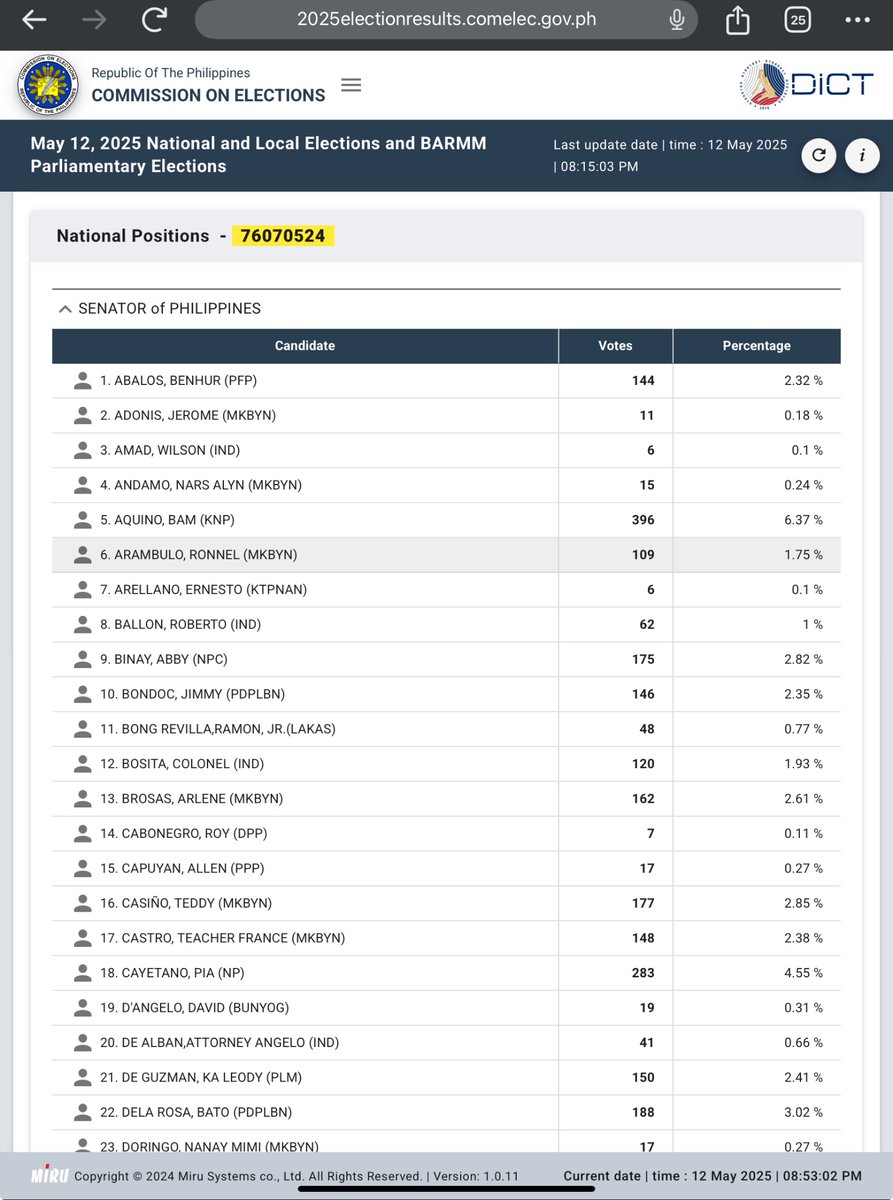Click the person icon beside BOSITA, COLONEL

coord(83,764)
